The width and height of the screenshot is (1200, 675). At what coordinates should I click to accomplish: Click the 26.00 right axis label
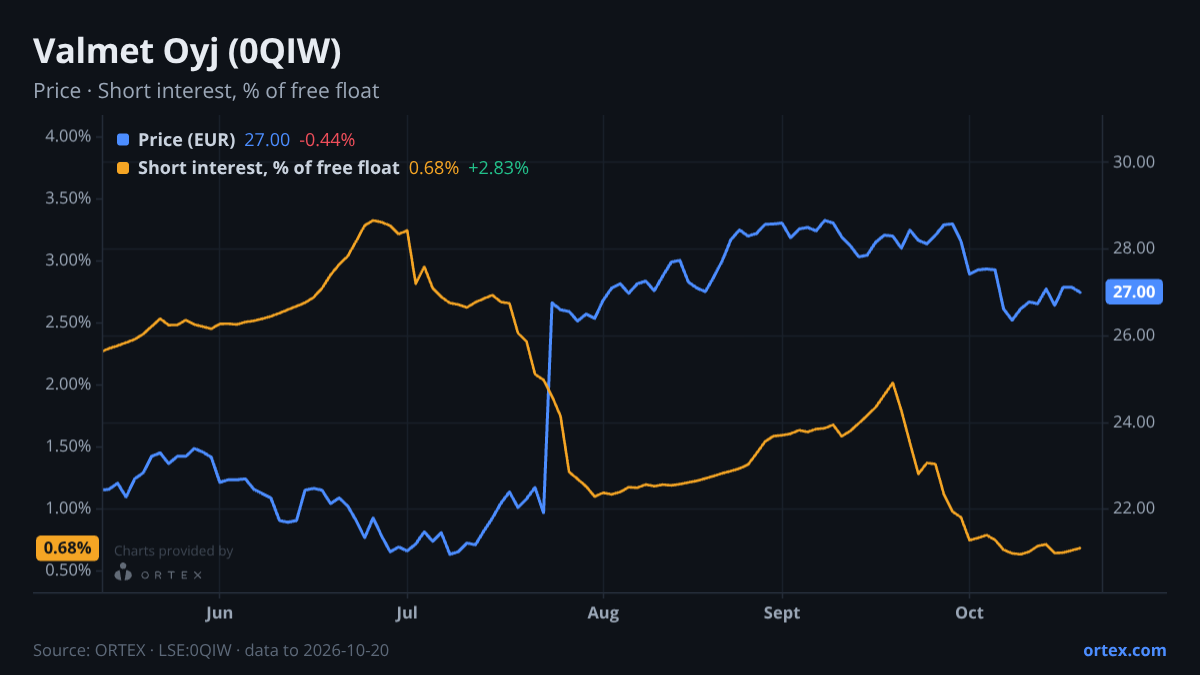(1134, 335)
